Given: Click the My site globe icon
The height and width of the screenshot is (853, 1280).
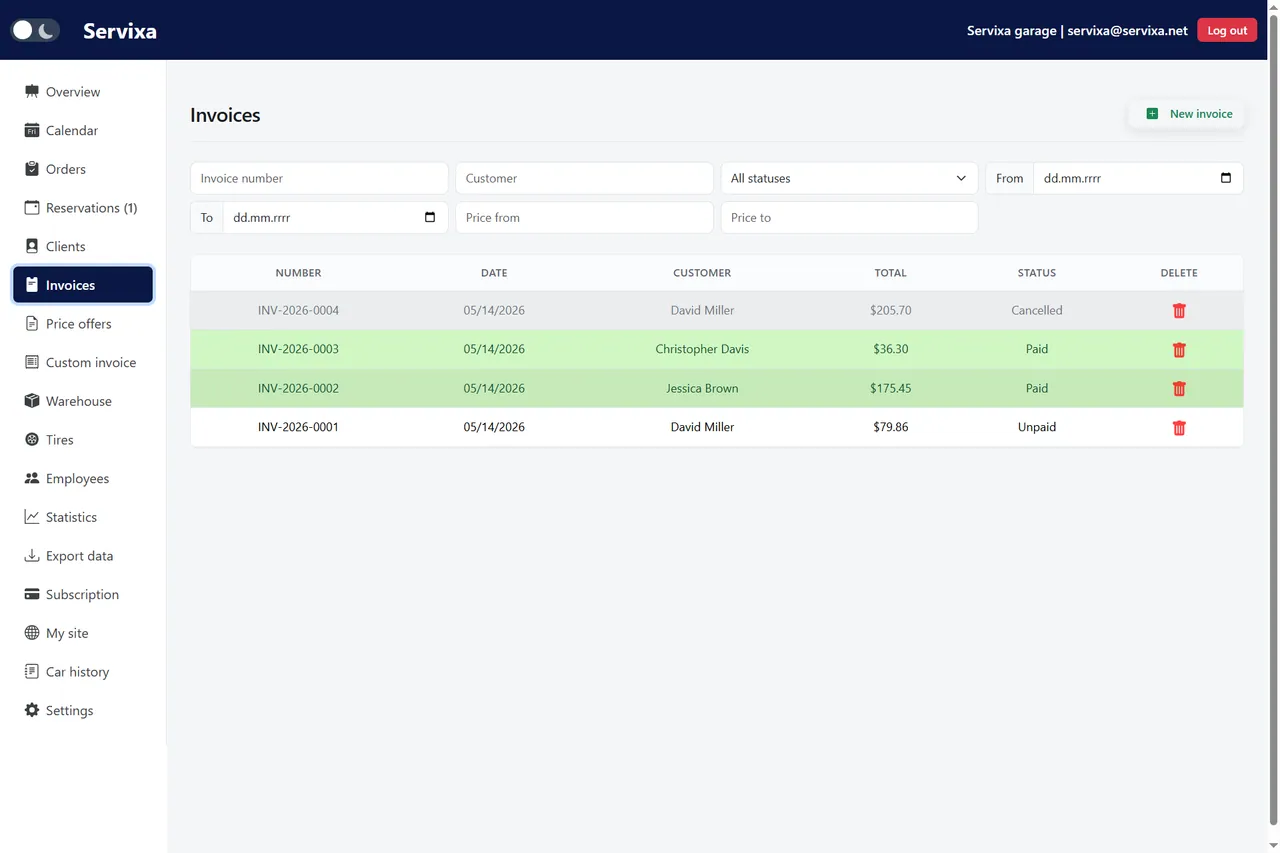Looking at the screenshot, I should pyautogui.click(x=32, y=633).
